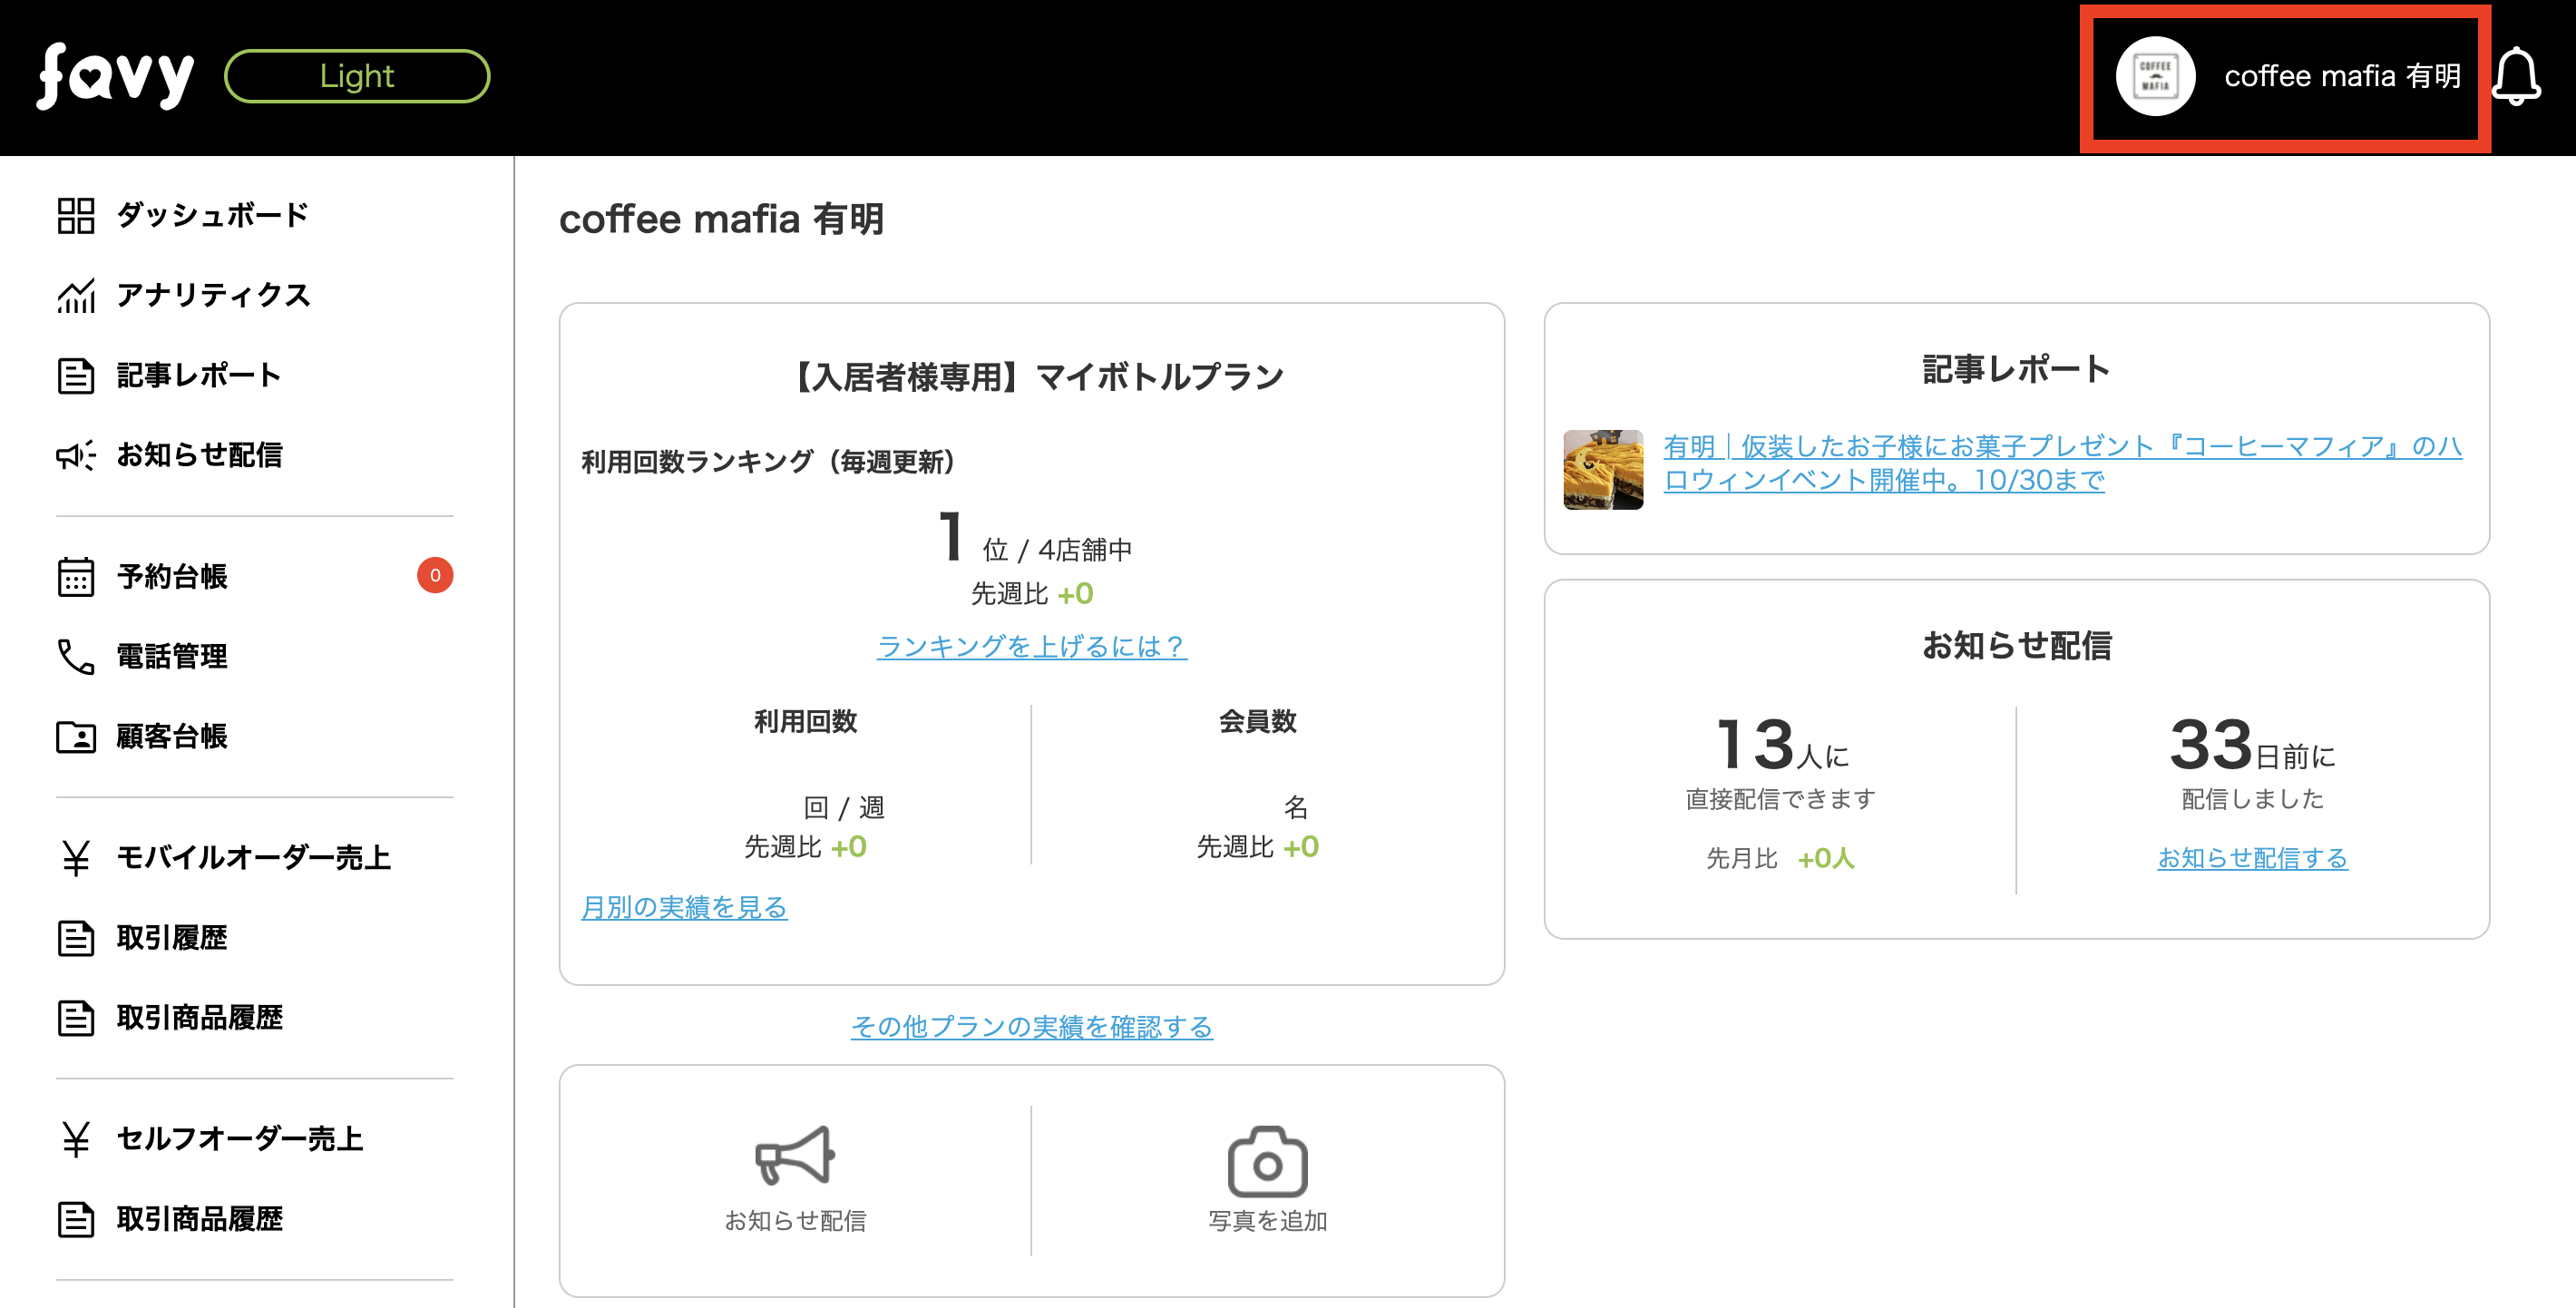Click the 顧客台帳 contact folder icon
Screen dimensions: 2576x1308
pos(76,737)
